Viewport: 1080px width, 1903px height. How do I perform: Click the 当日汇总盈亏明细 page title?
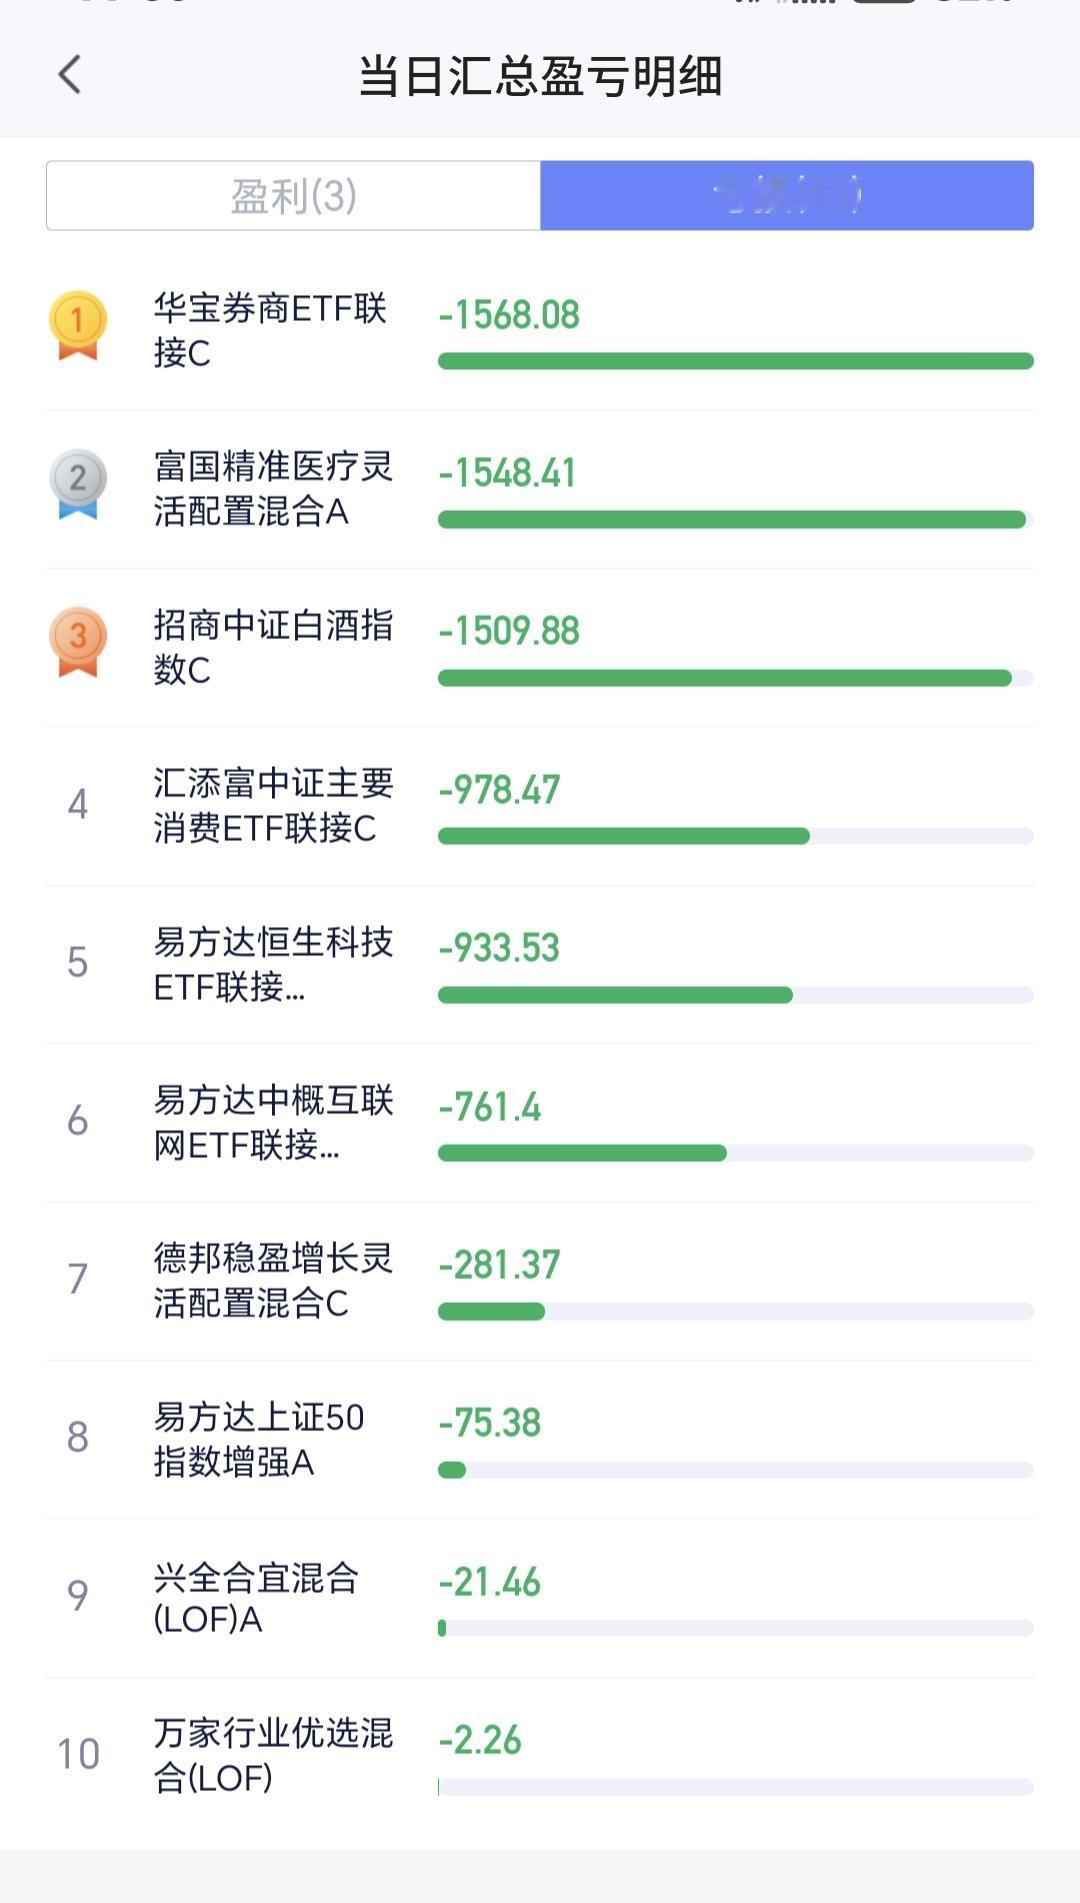[540, 76]
